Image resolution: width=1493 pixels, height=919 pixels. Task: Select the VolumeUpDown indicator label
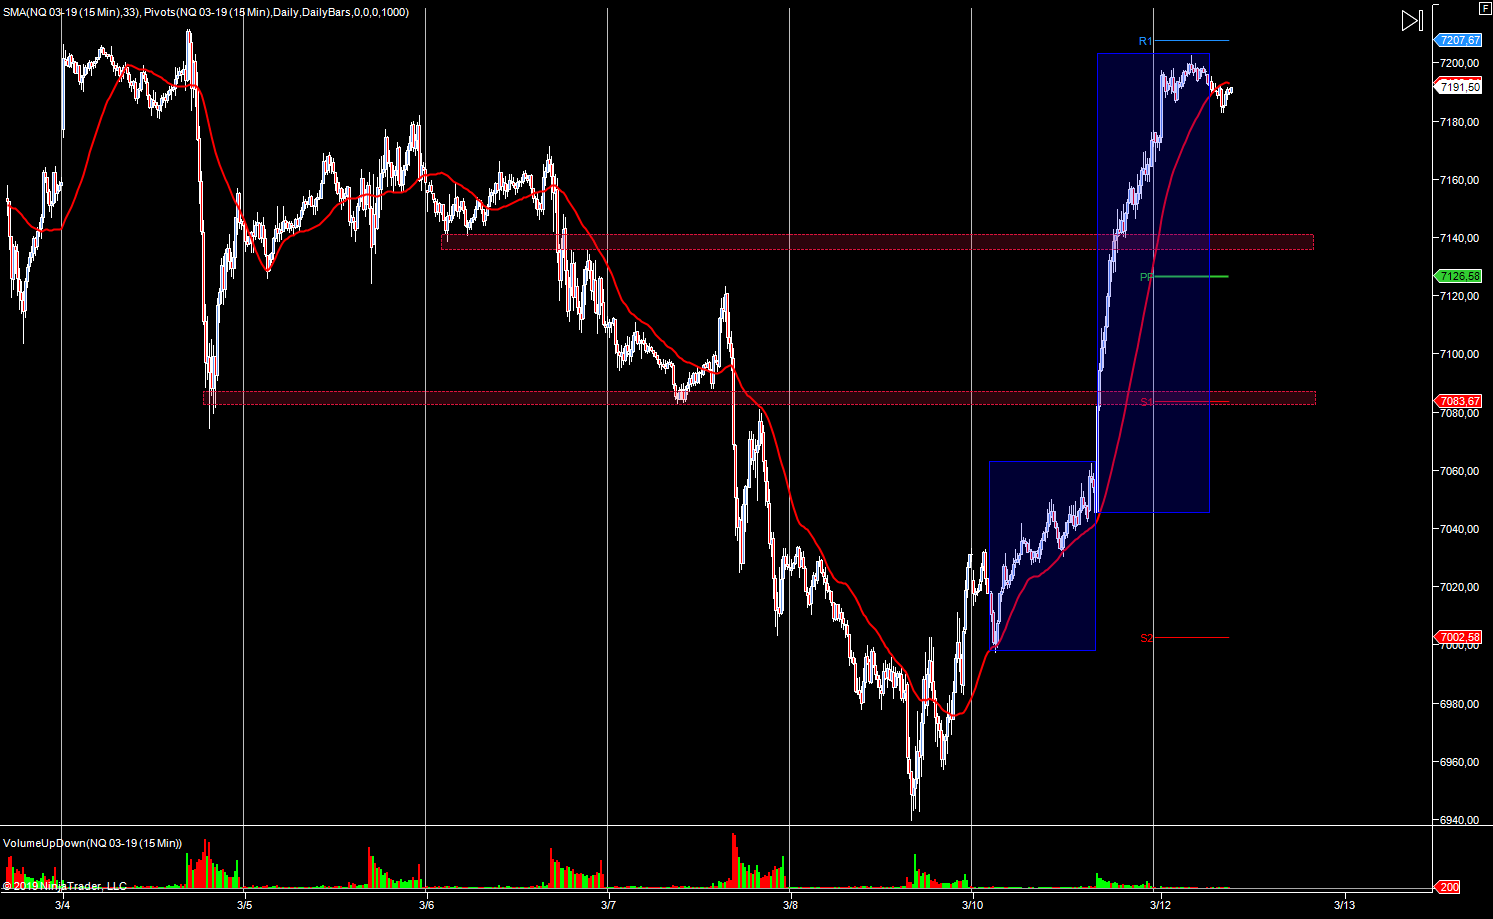(x=93, y=843)
